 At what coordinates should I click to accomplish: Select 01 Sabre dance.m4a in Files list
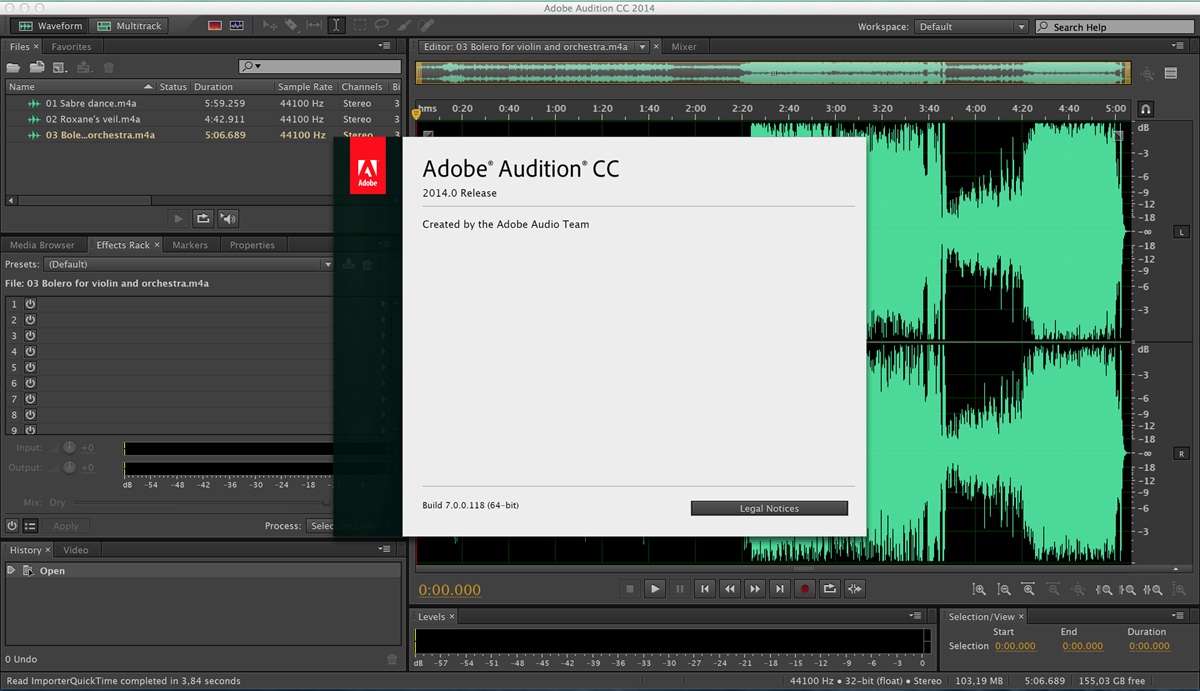pyautogui.click(x=91, y=103)
